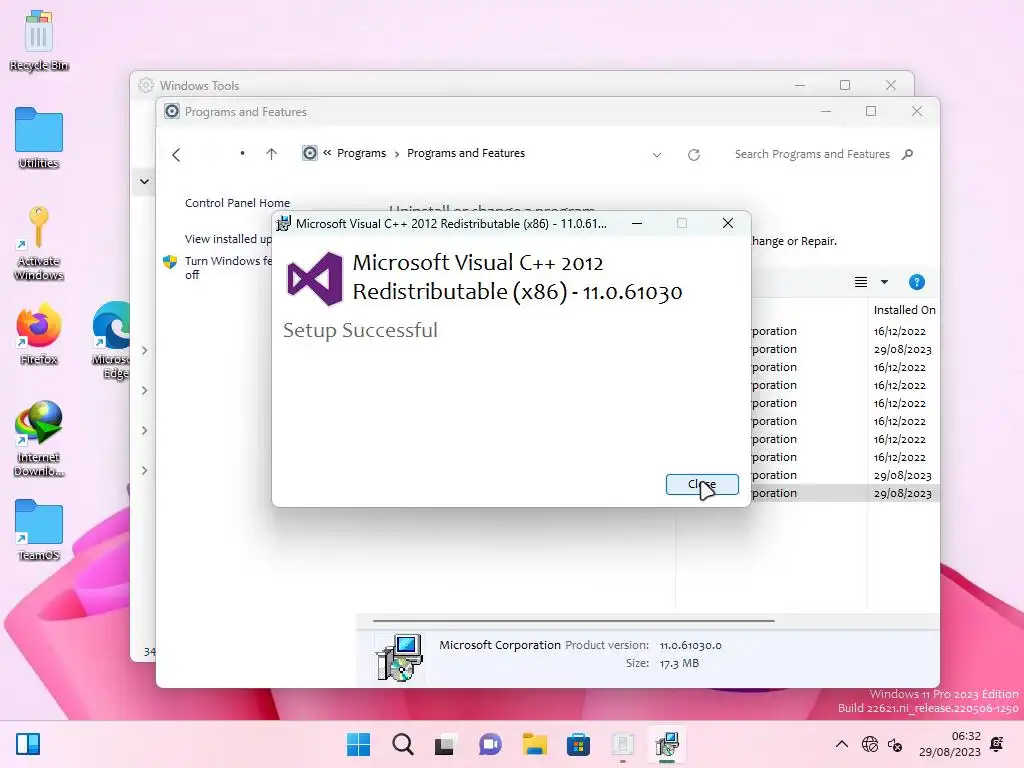Collapse top chevron in Windows Tools sidebar
1024x768 pixels.
(144, 182)
